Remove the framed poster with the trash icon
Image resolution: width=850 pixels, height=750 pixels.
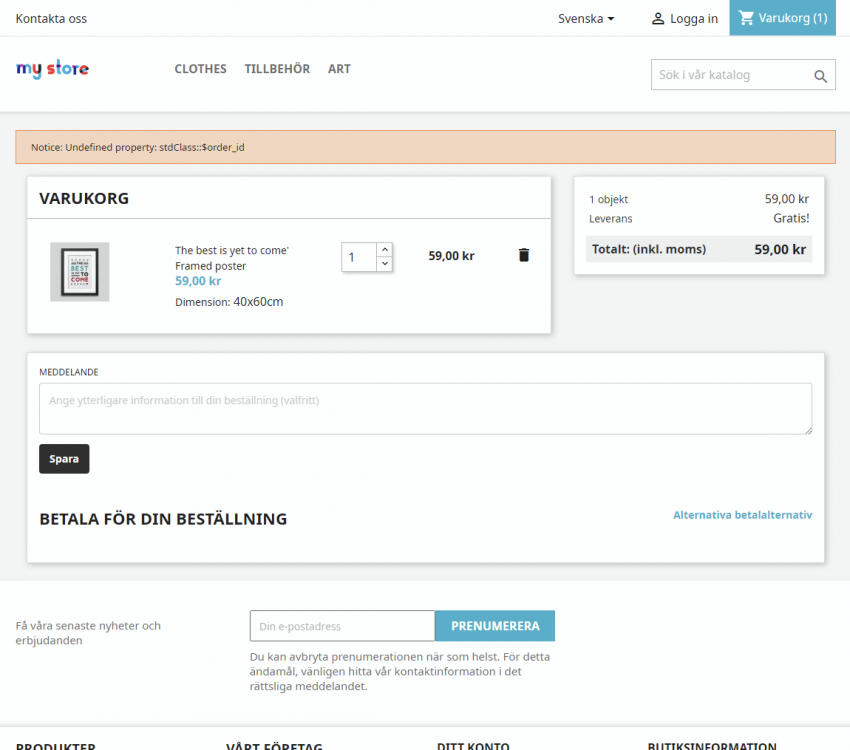524,255
